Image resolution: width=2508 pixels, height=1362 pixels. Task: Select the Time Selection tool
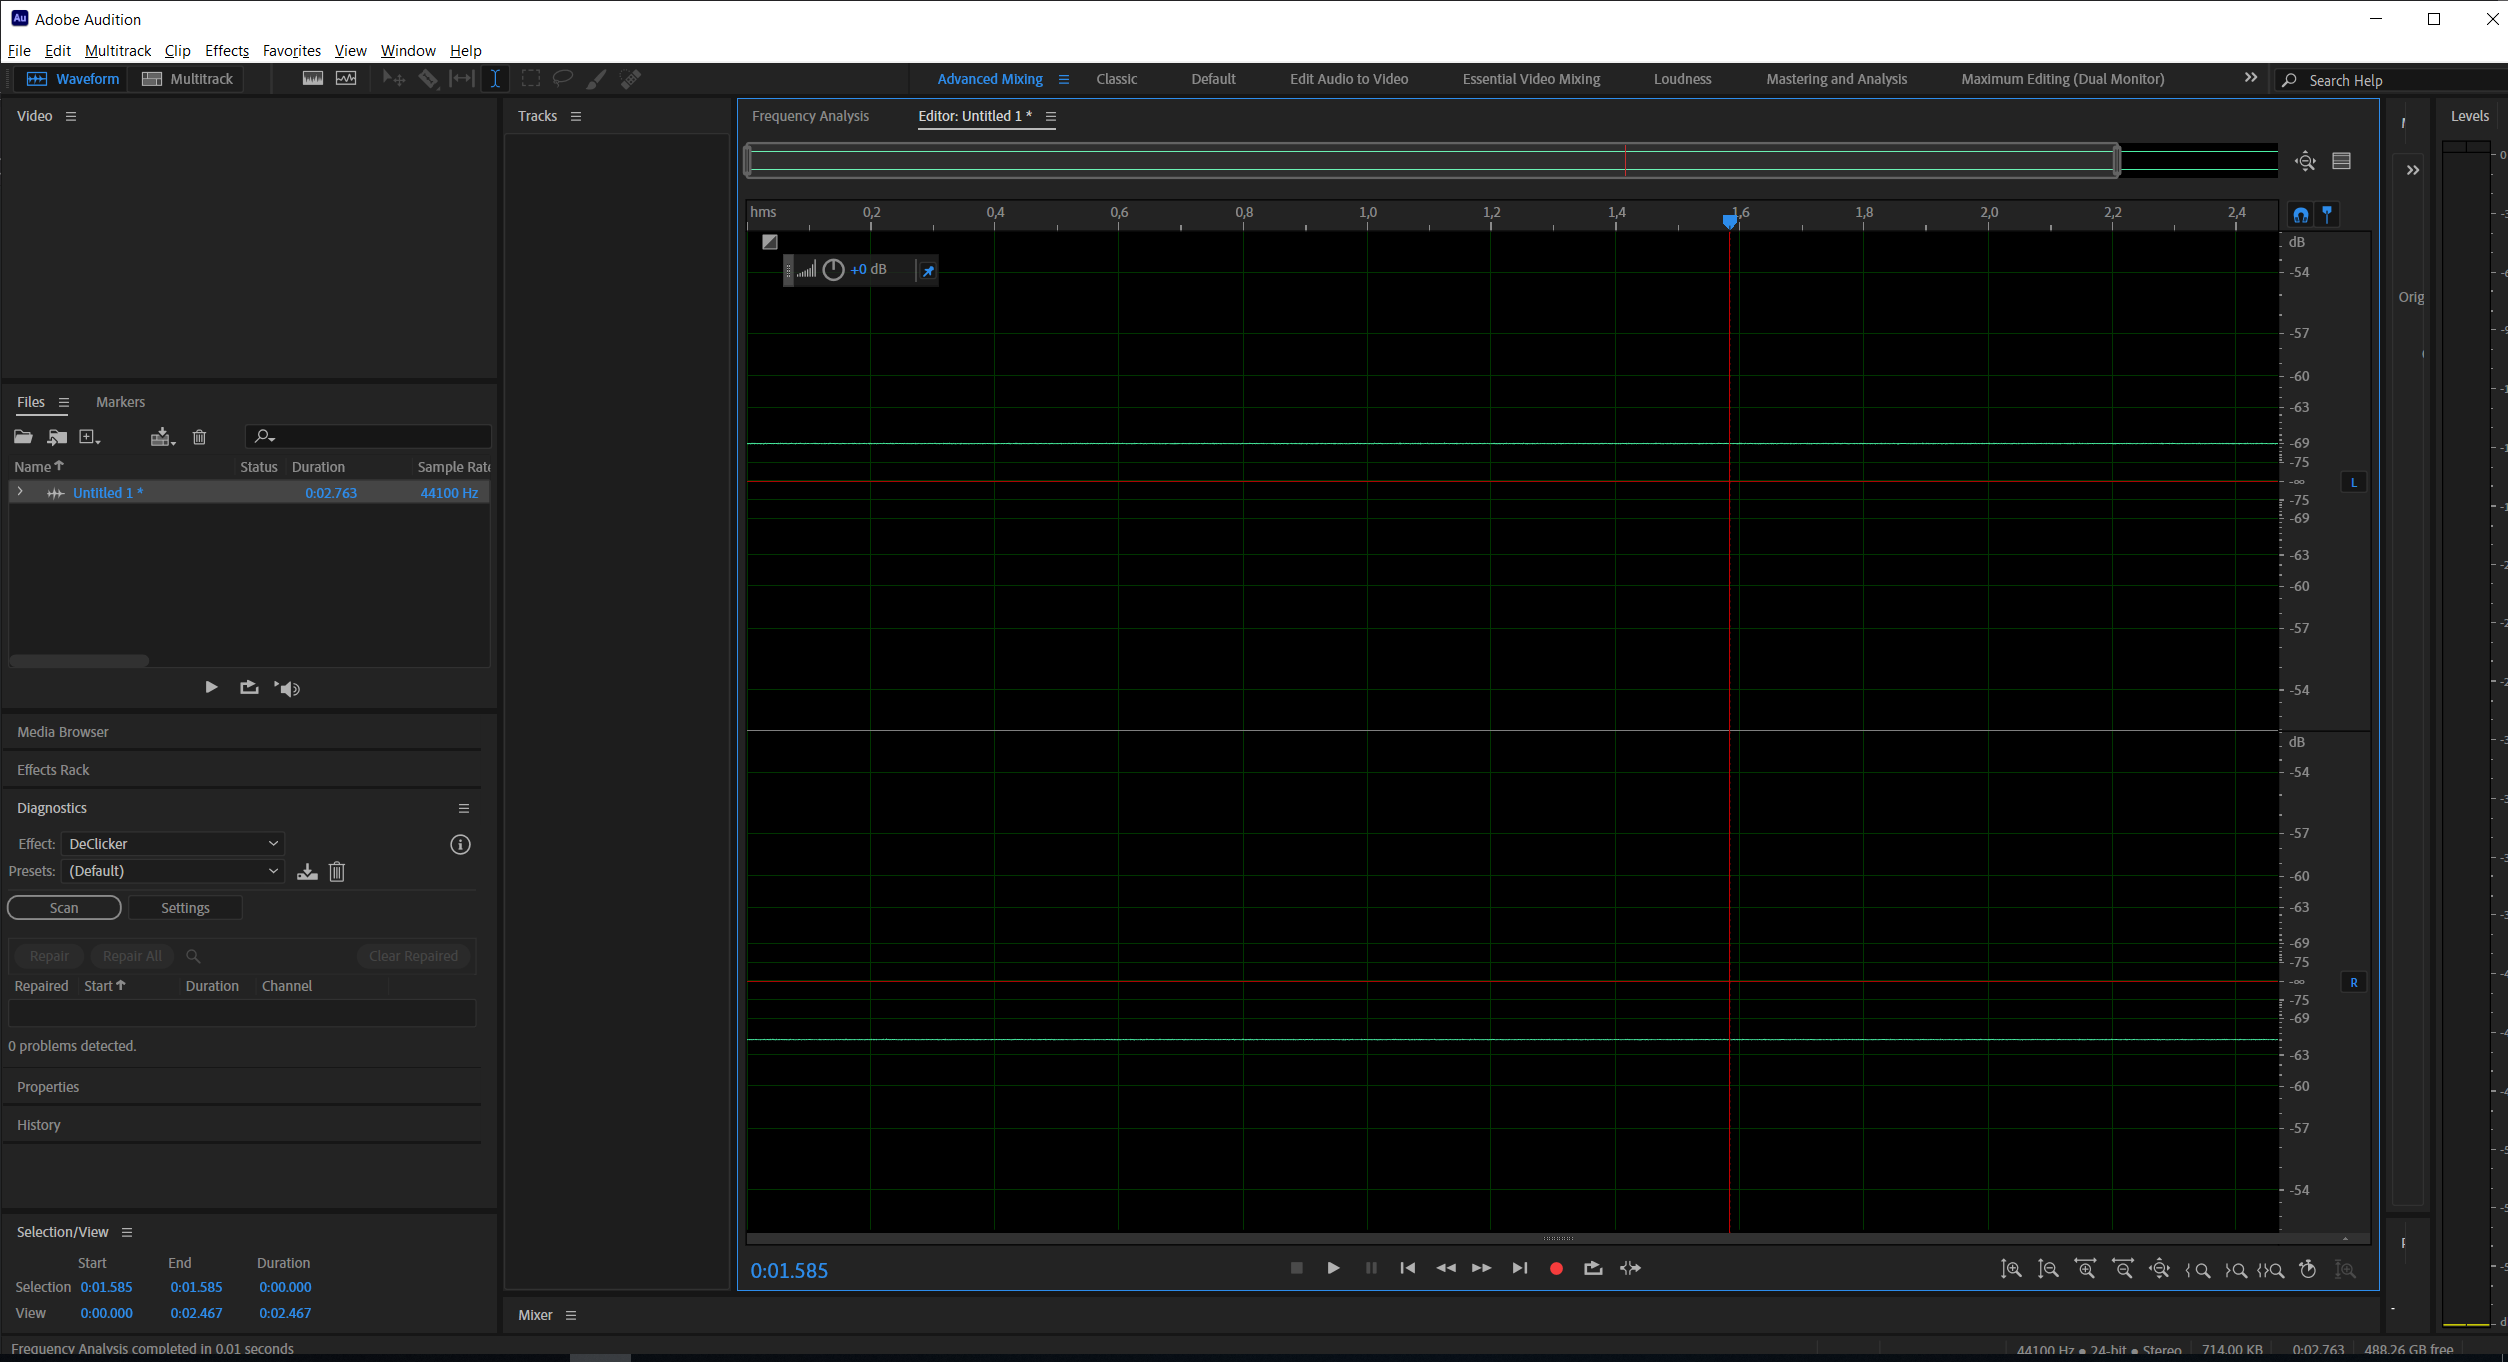[495, 79]
